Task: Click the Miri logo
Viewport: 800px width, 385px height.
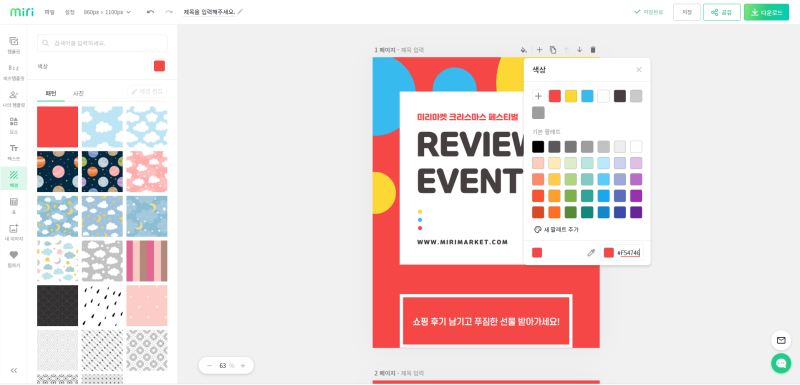Action: coord(22,12)
